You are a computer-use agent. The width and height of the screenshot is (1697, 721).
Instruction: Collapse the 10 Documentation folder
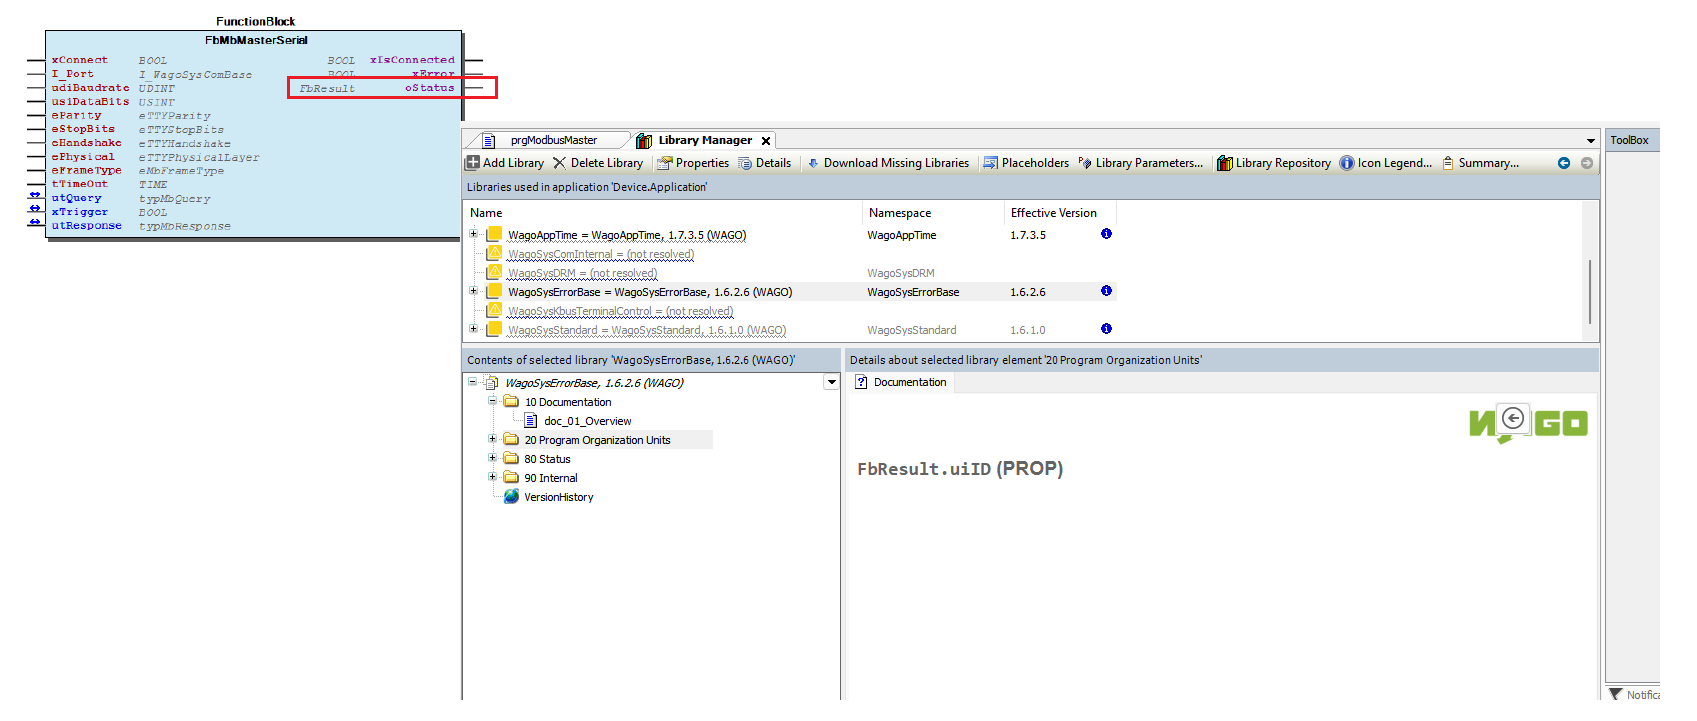tap(492, 401)
